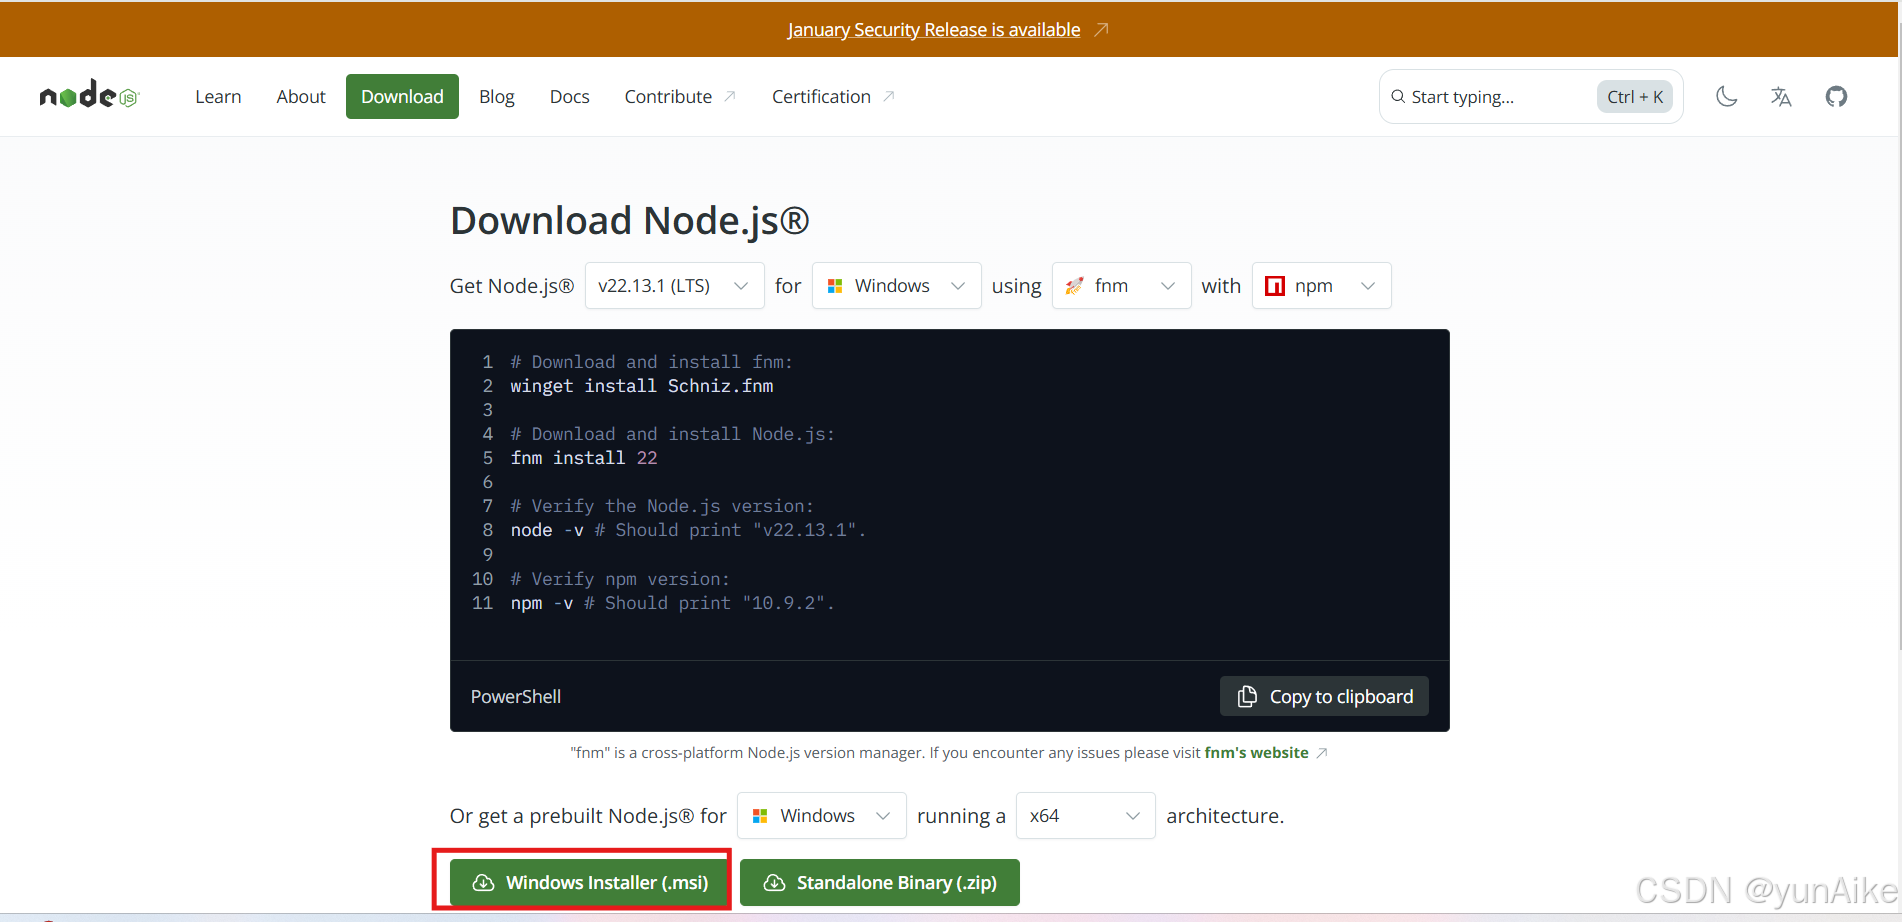This screenshot has height=922, width=1902.
Task: Click the arrow icon next to Certification
Action: [x=888, y=96]
